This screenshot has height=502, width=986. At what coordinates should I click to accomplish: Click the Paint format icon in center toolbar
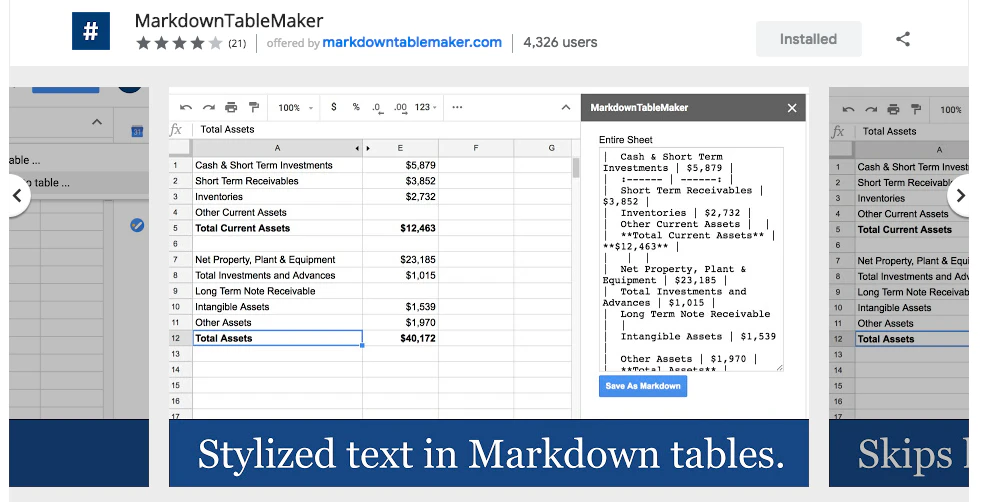(x=253, y=108)
